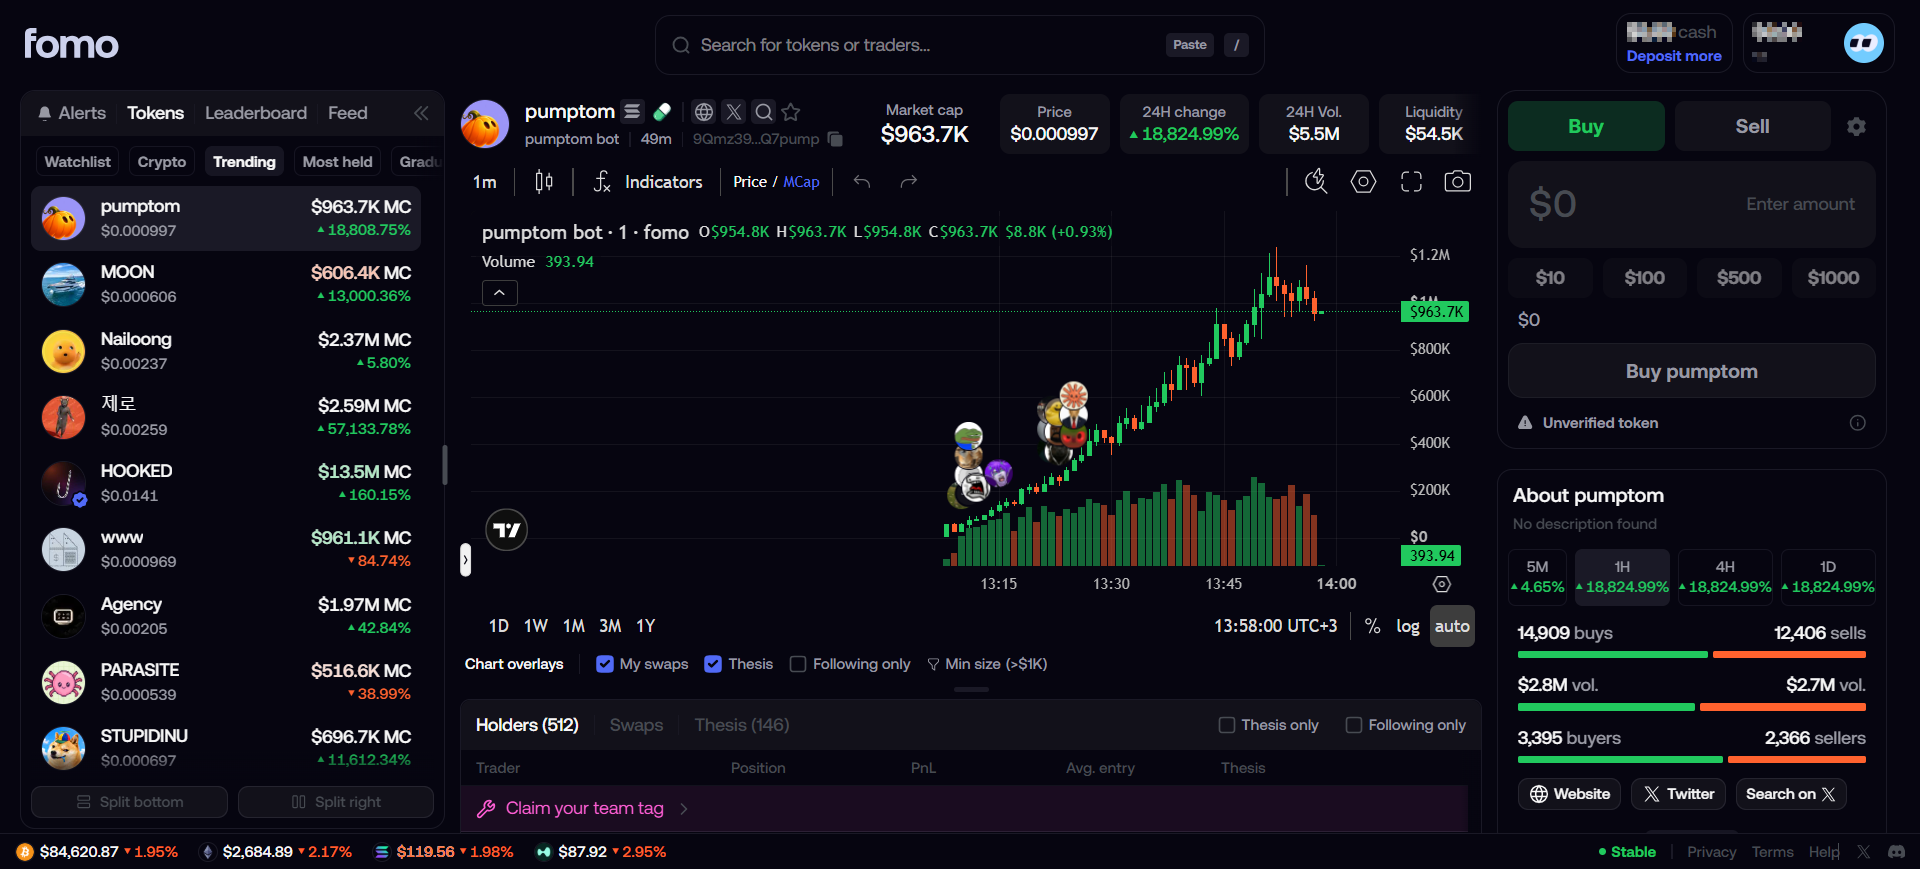Toggle fullscreen chart mode icon

1411,181
